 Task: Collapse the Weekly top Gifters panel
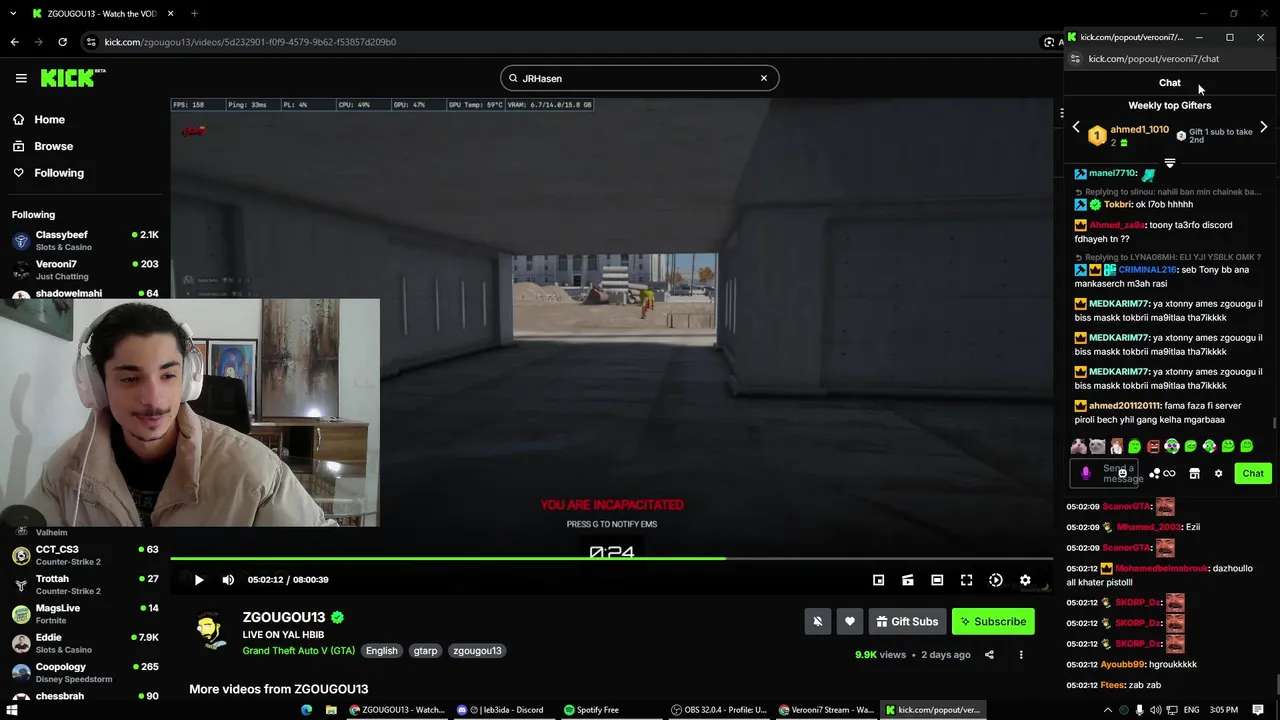pos(1169,162)
